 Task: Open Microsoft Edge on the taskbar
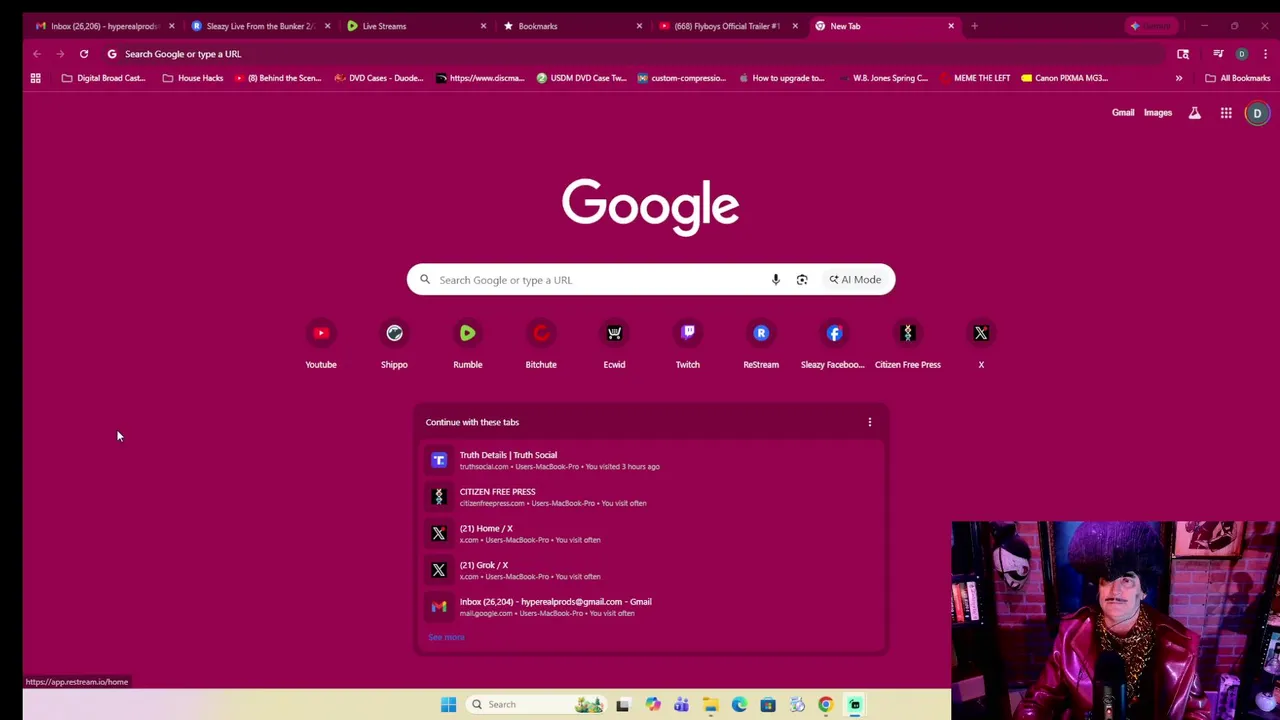pyautogui.click(x=739, y=705)
